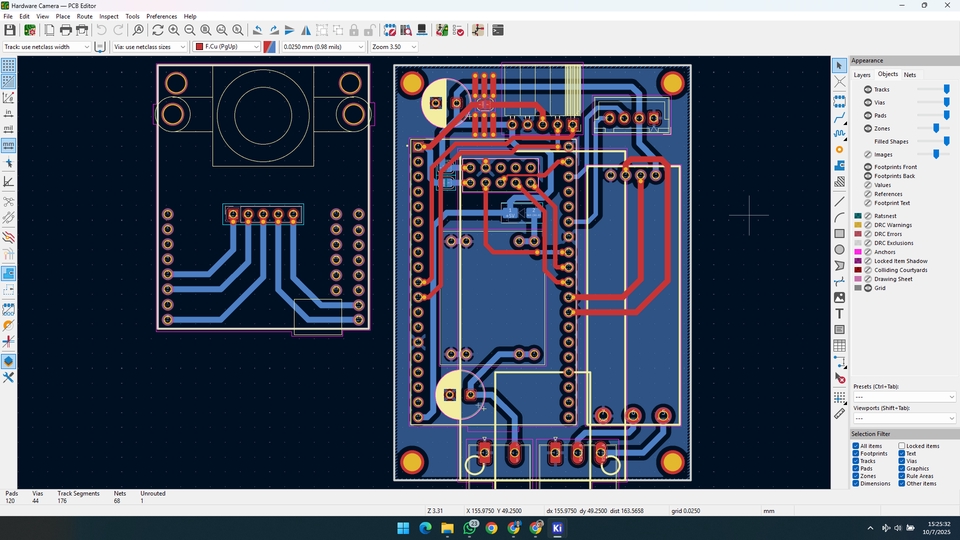Open the Route menu
The height and width of the screenshot is (540, 960).
(x=85, y=17)
